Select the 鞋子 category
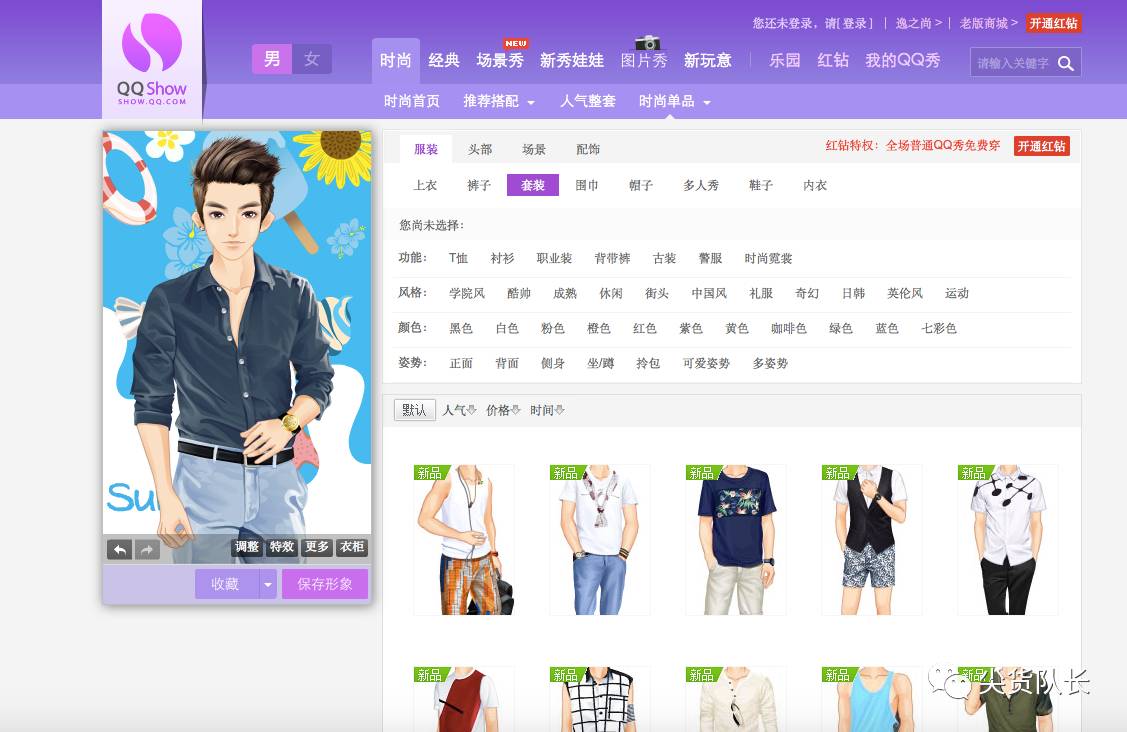This screenshot has width=1127, height=732. (x=760, y=186)
